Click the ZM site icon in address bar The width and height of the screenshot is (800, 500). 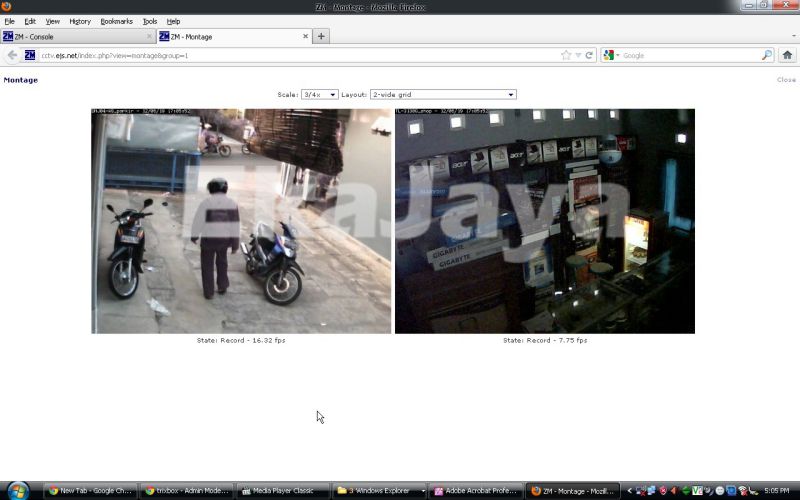30,55
